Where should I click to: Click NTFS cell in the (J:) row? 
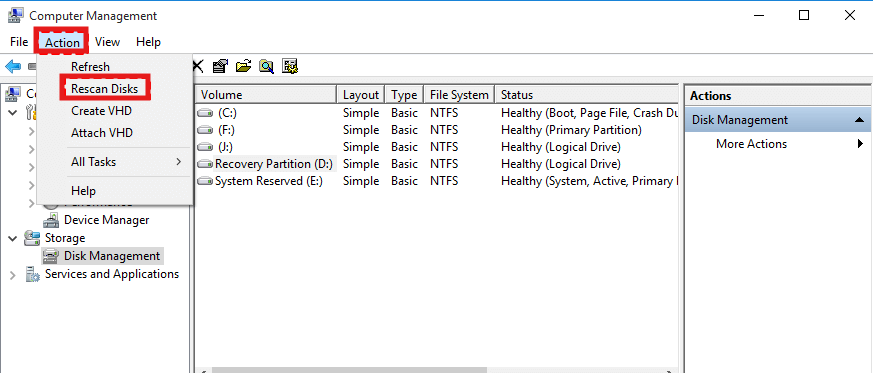[444, 147]
